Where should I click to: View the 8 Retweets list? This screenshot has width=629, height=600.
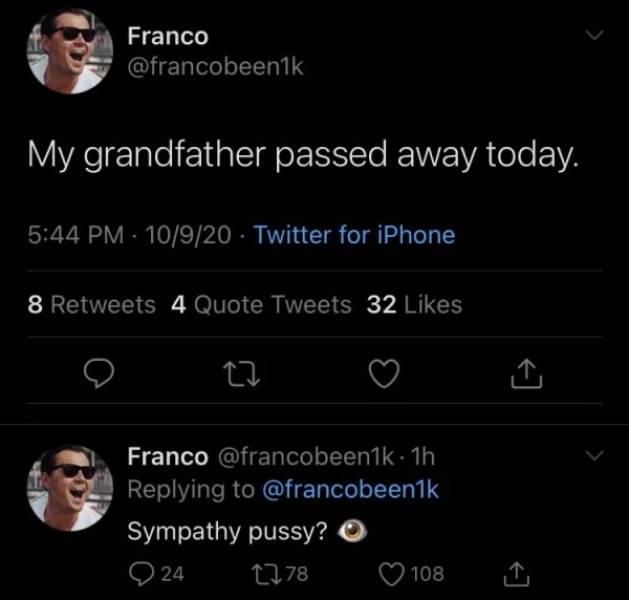tap(91, 305)
